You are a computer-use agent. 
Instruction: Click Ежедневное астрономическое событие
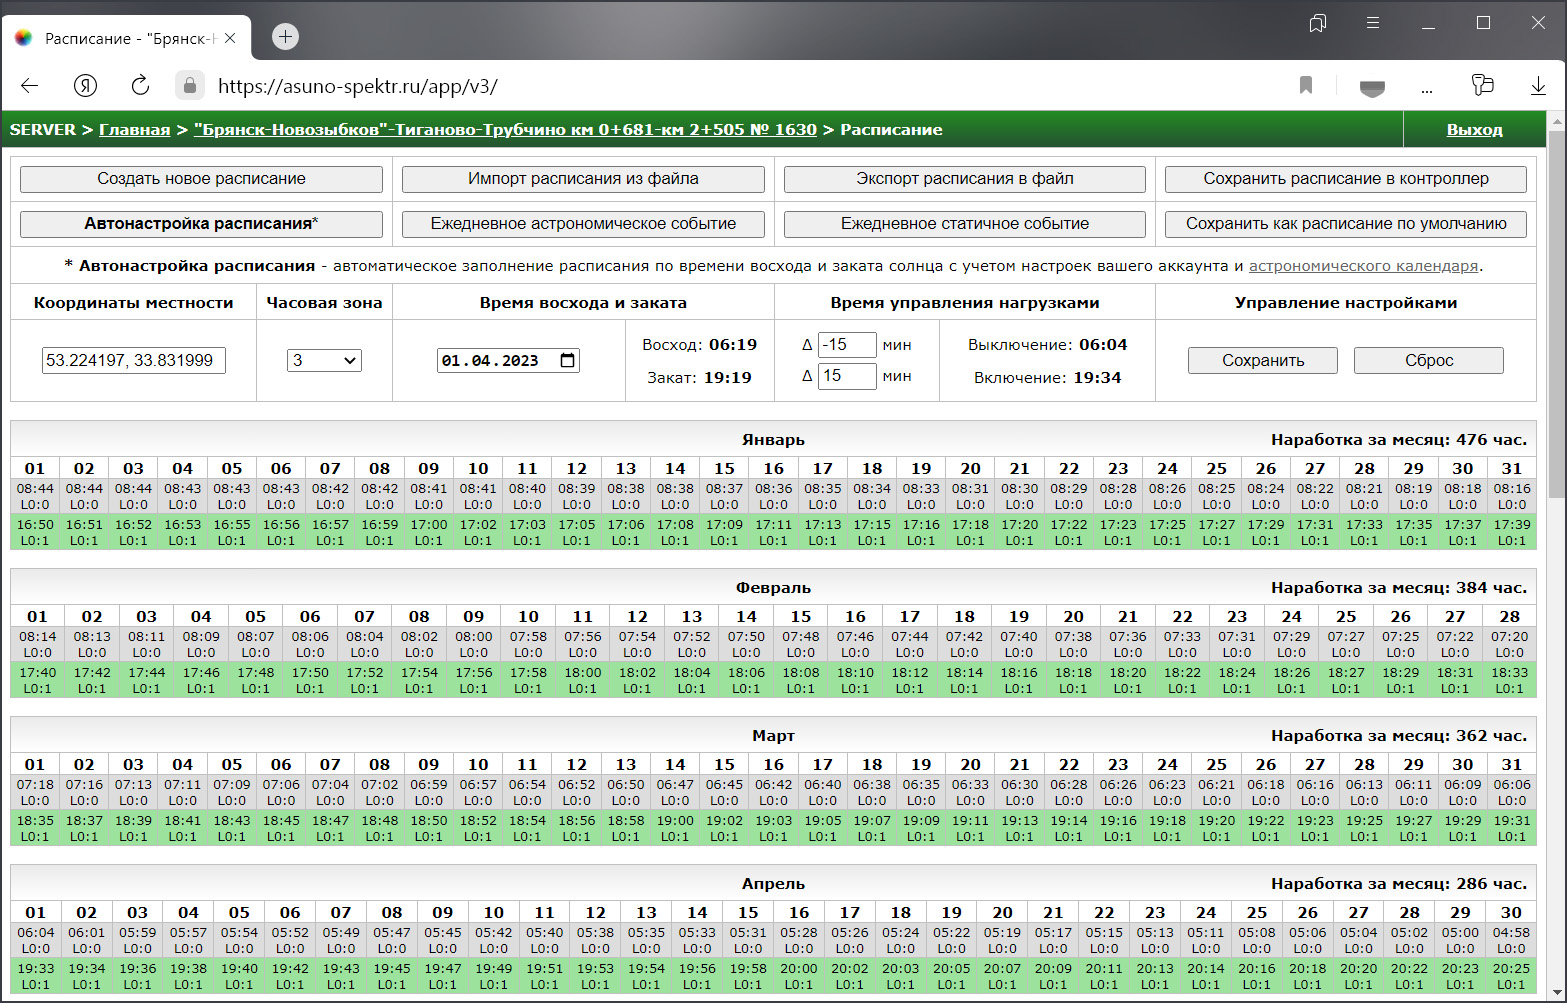(x=583, y=224)
